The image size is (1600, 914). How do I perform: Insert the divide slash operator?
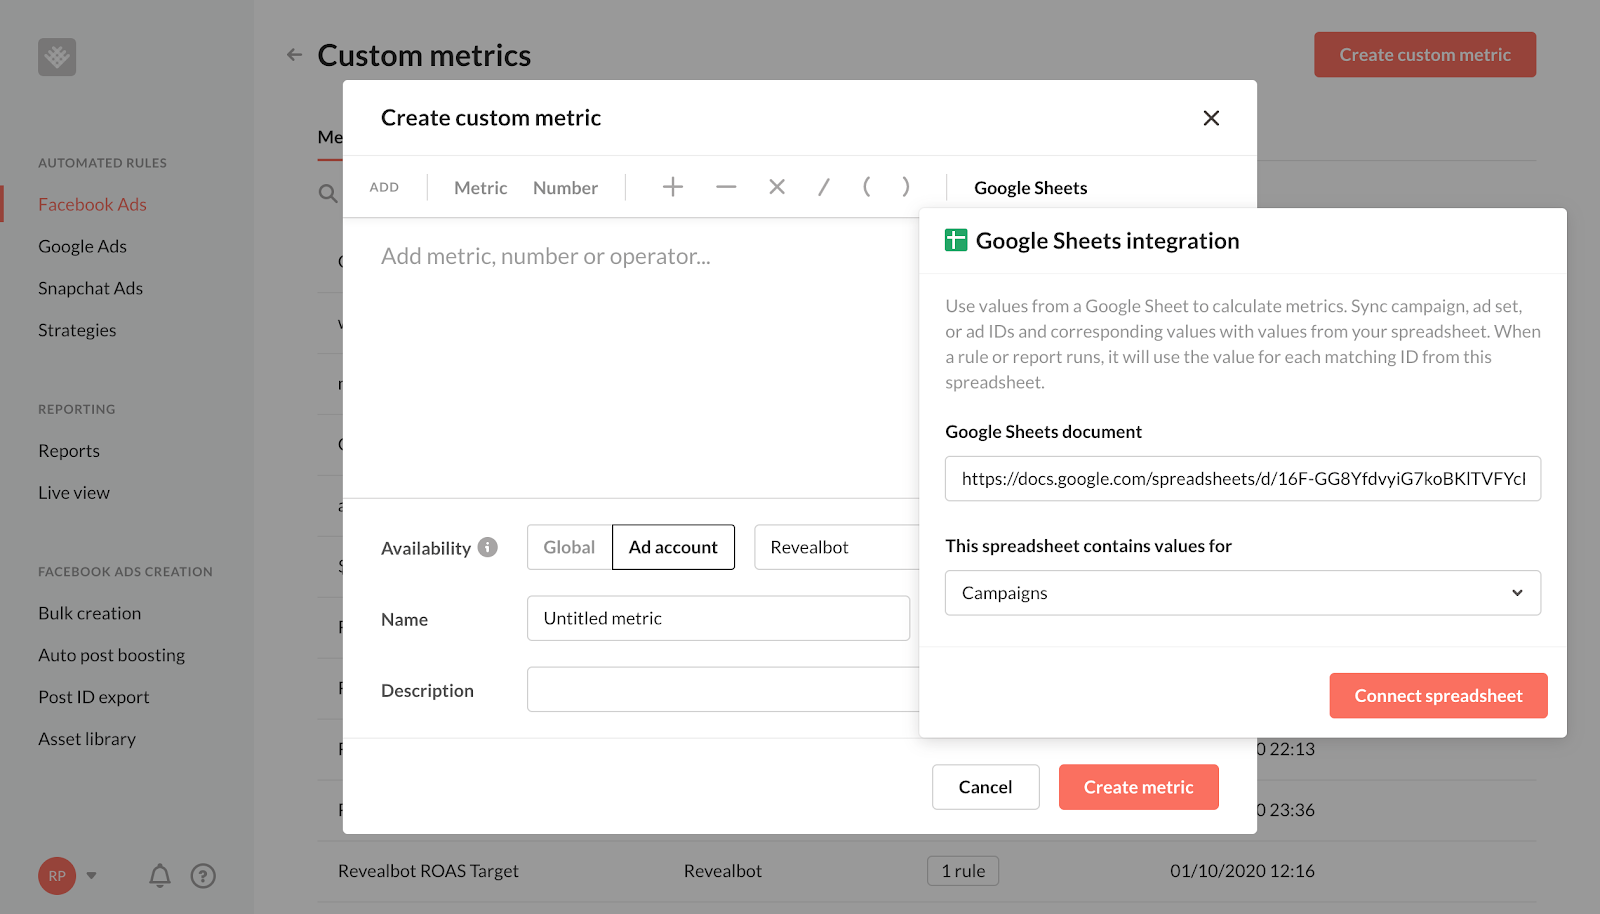823,187
